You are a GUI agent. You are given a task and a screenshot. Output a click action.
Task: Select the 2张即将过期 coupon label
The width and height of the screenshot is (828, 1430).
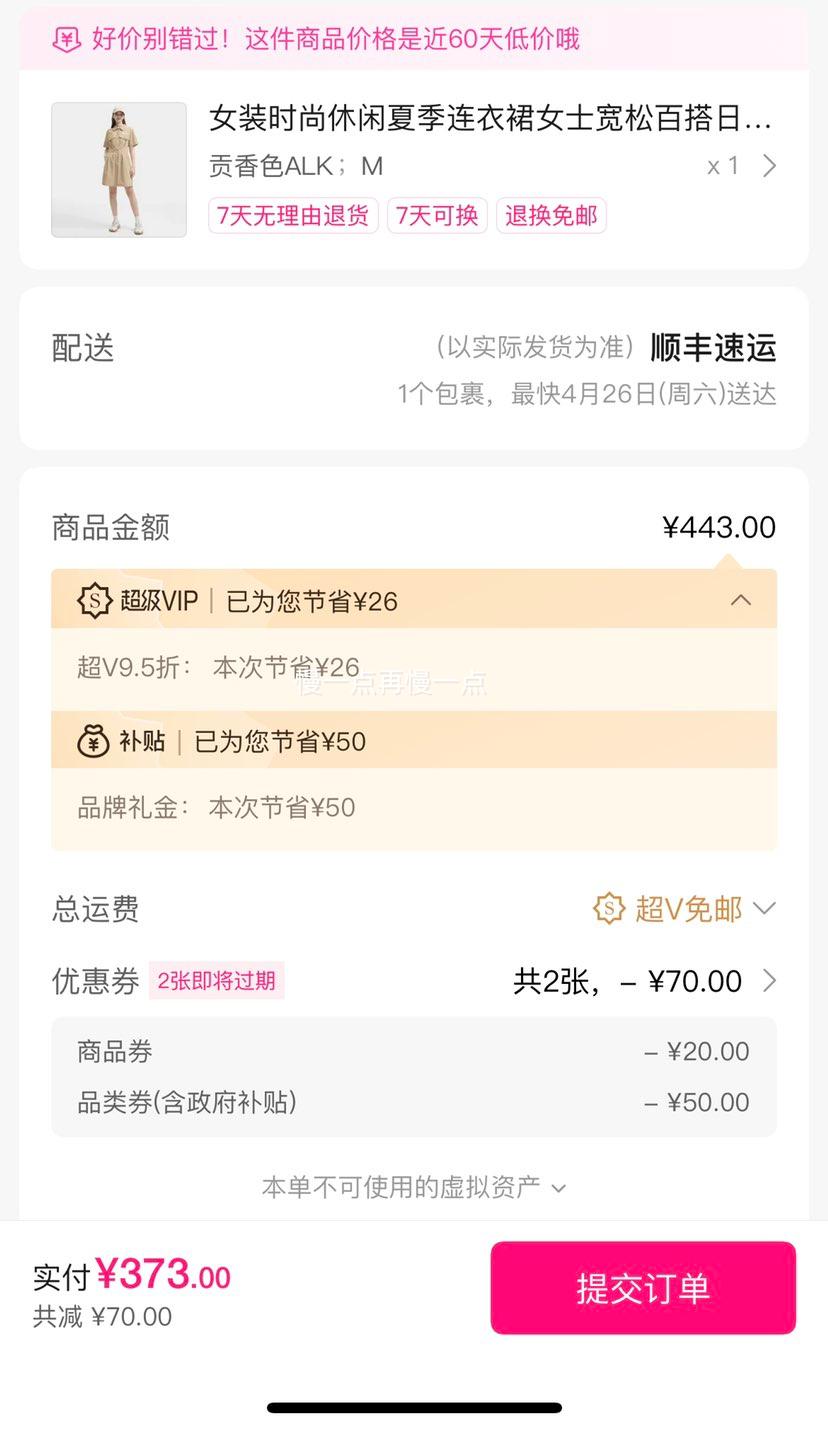217,981
